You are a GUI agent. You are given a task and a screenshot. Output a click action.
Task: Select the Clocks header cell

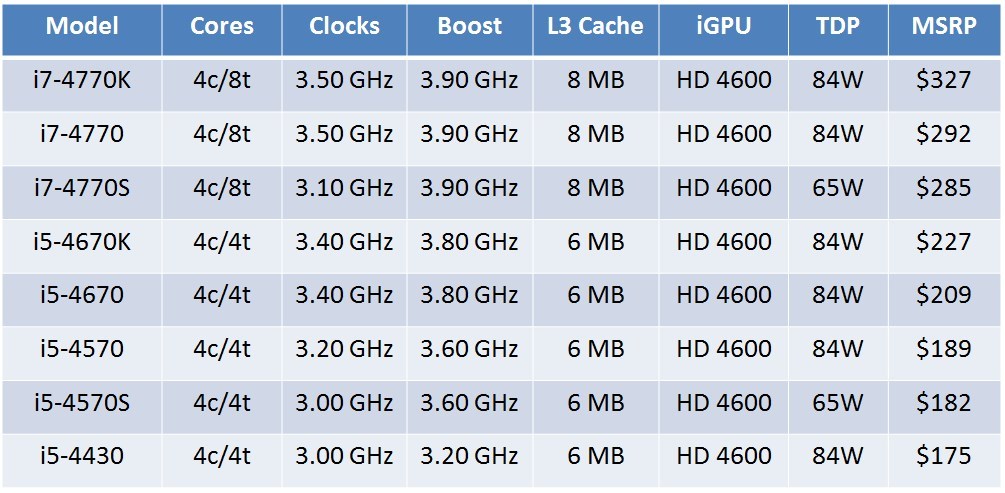344,26
